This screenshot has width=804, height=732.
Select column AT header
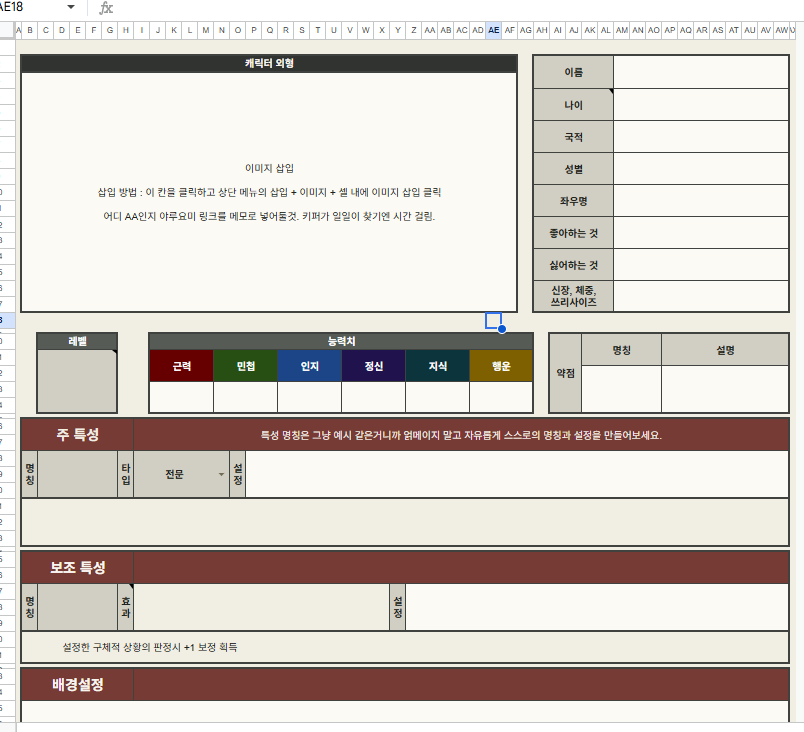pyautogui.click(x=734, y=30)
